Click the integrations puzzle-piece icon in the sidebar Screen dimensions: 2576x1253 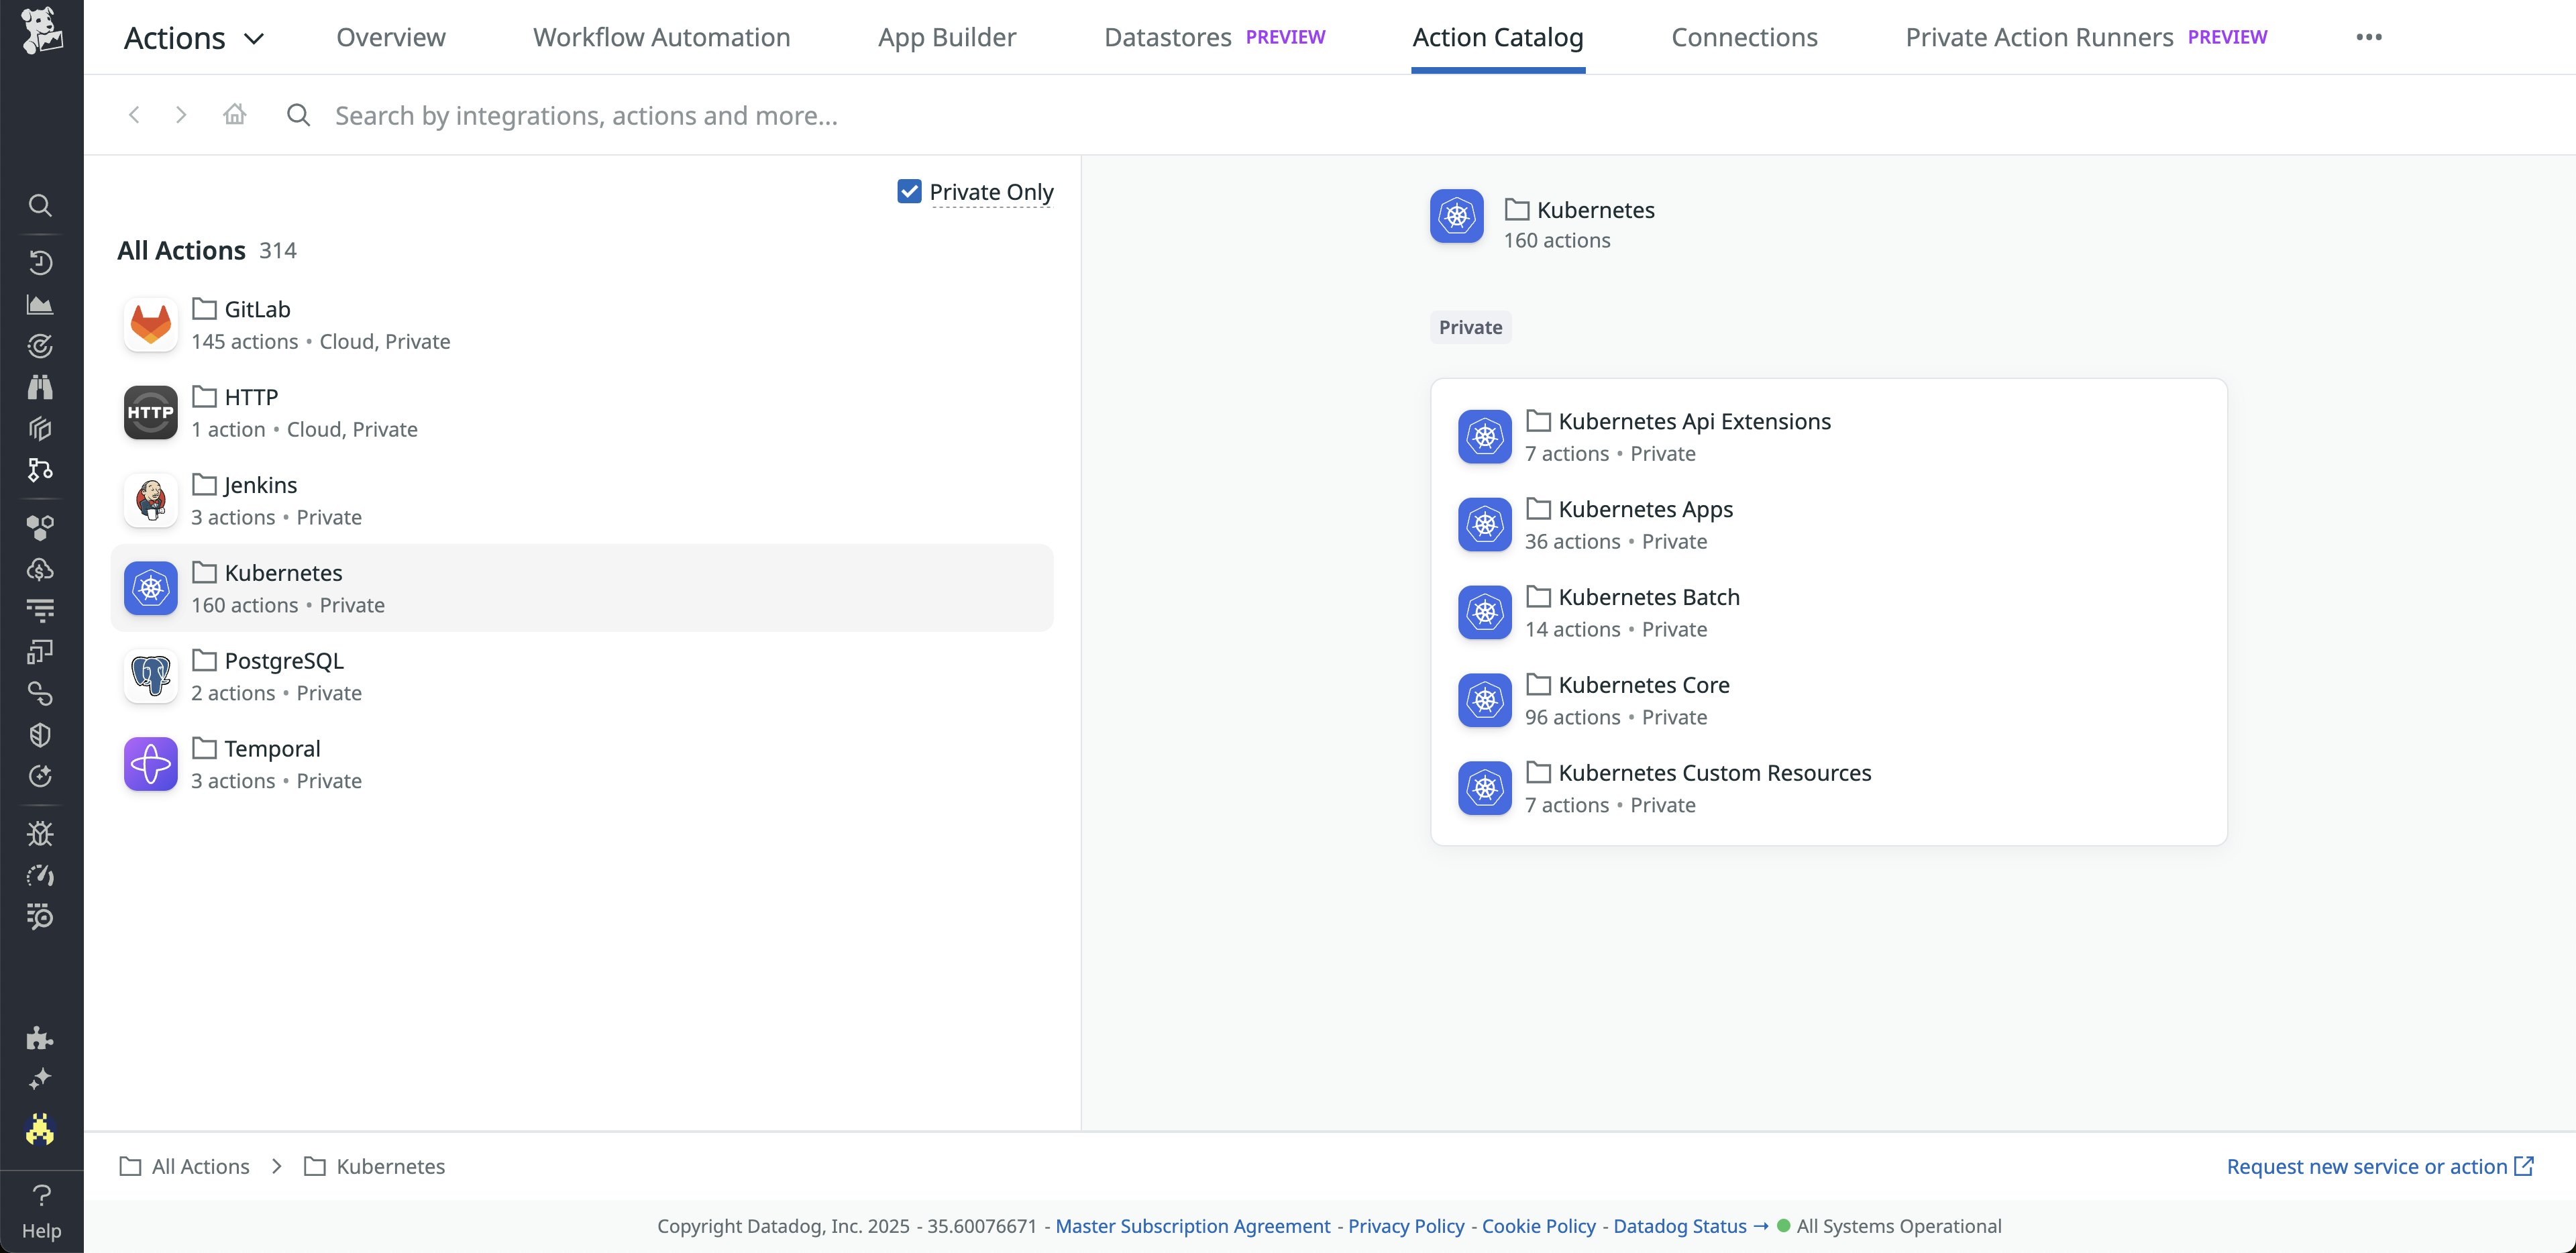pyautogui.click(x=40, y=1039)
